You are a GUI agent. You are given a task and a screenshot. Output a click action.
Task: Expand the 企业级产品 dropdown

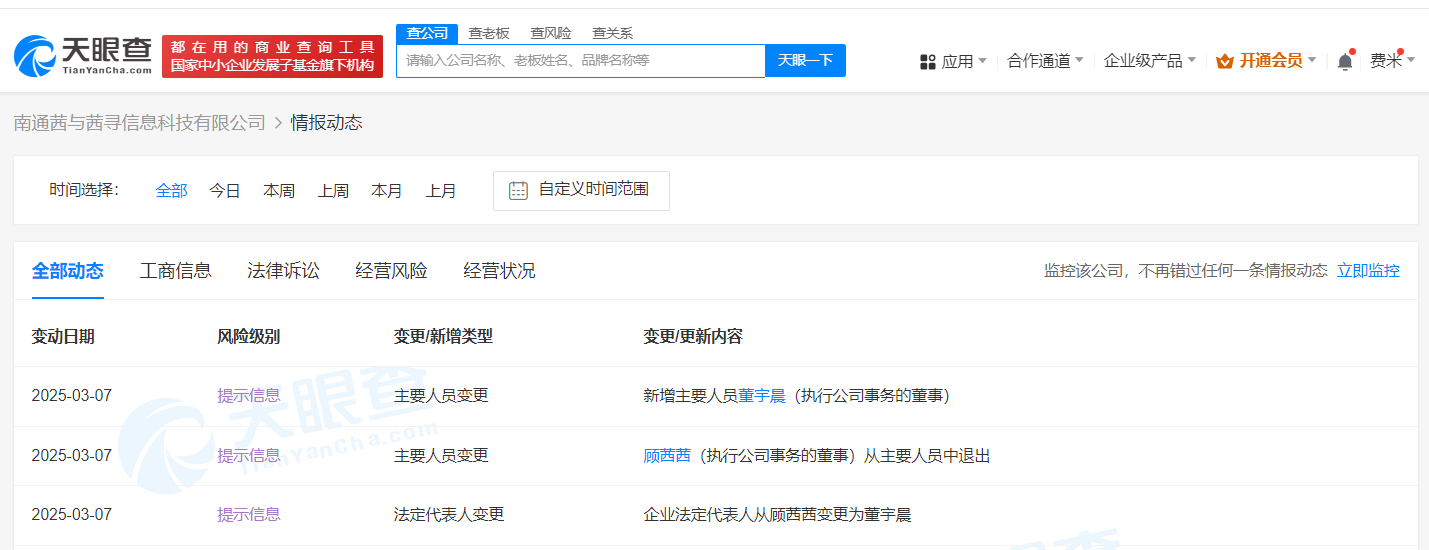(x=1150, y=61)
